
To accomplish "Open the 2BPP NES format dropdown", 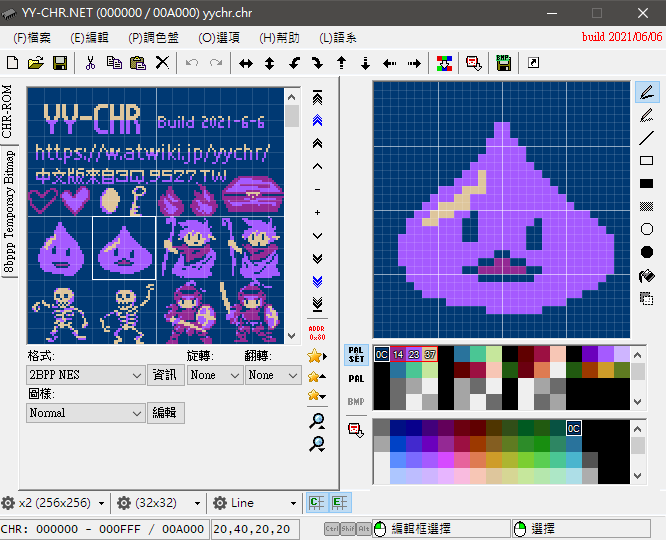I will 85,375.
